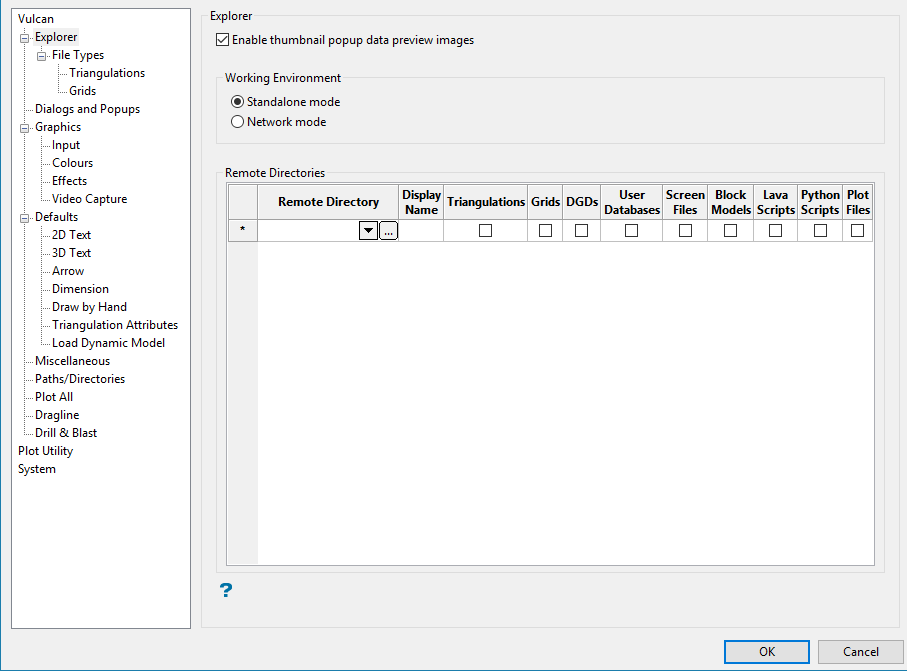Collapse the Graphics tree node

coord(25,128)
